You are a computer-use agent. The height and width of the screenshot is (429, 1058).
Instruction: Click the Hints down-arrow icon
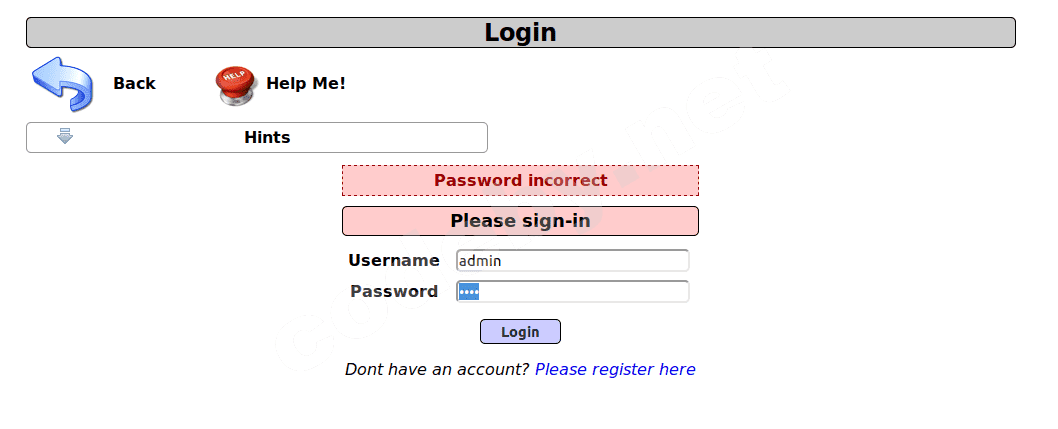[65, 137]
